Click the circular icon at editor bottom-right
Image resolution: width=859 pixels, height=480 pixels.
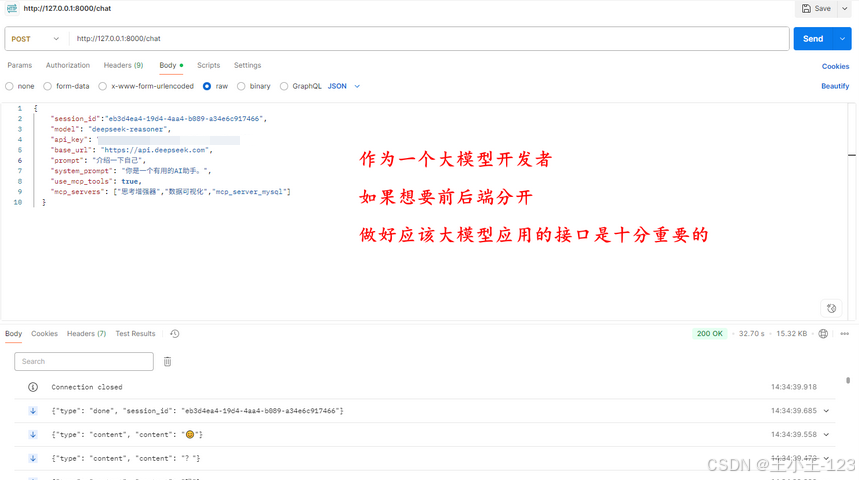pyautogui.click(x=831, y=308)
